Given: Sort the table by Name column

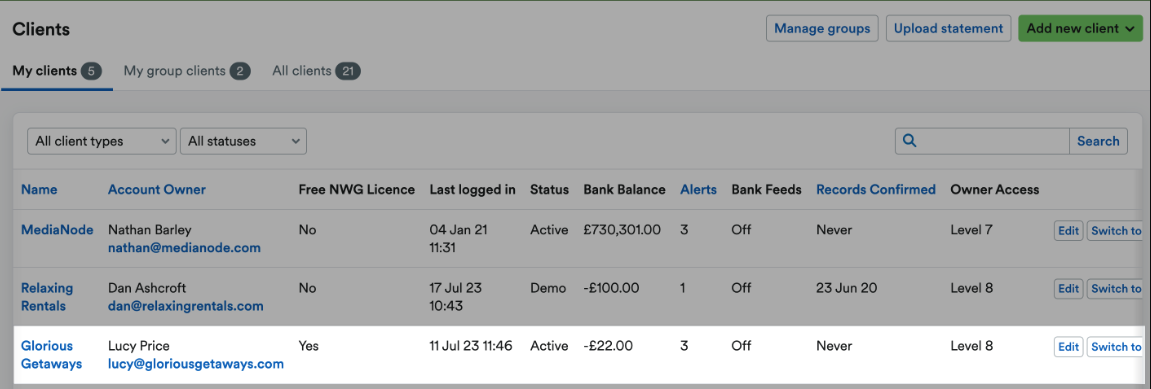Looking at the screenshot, I should 39,189.
